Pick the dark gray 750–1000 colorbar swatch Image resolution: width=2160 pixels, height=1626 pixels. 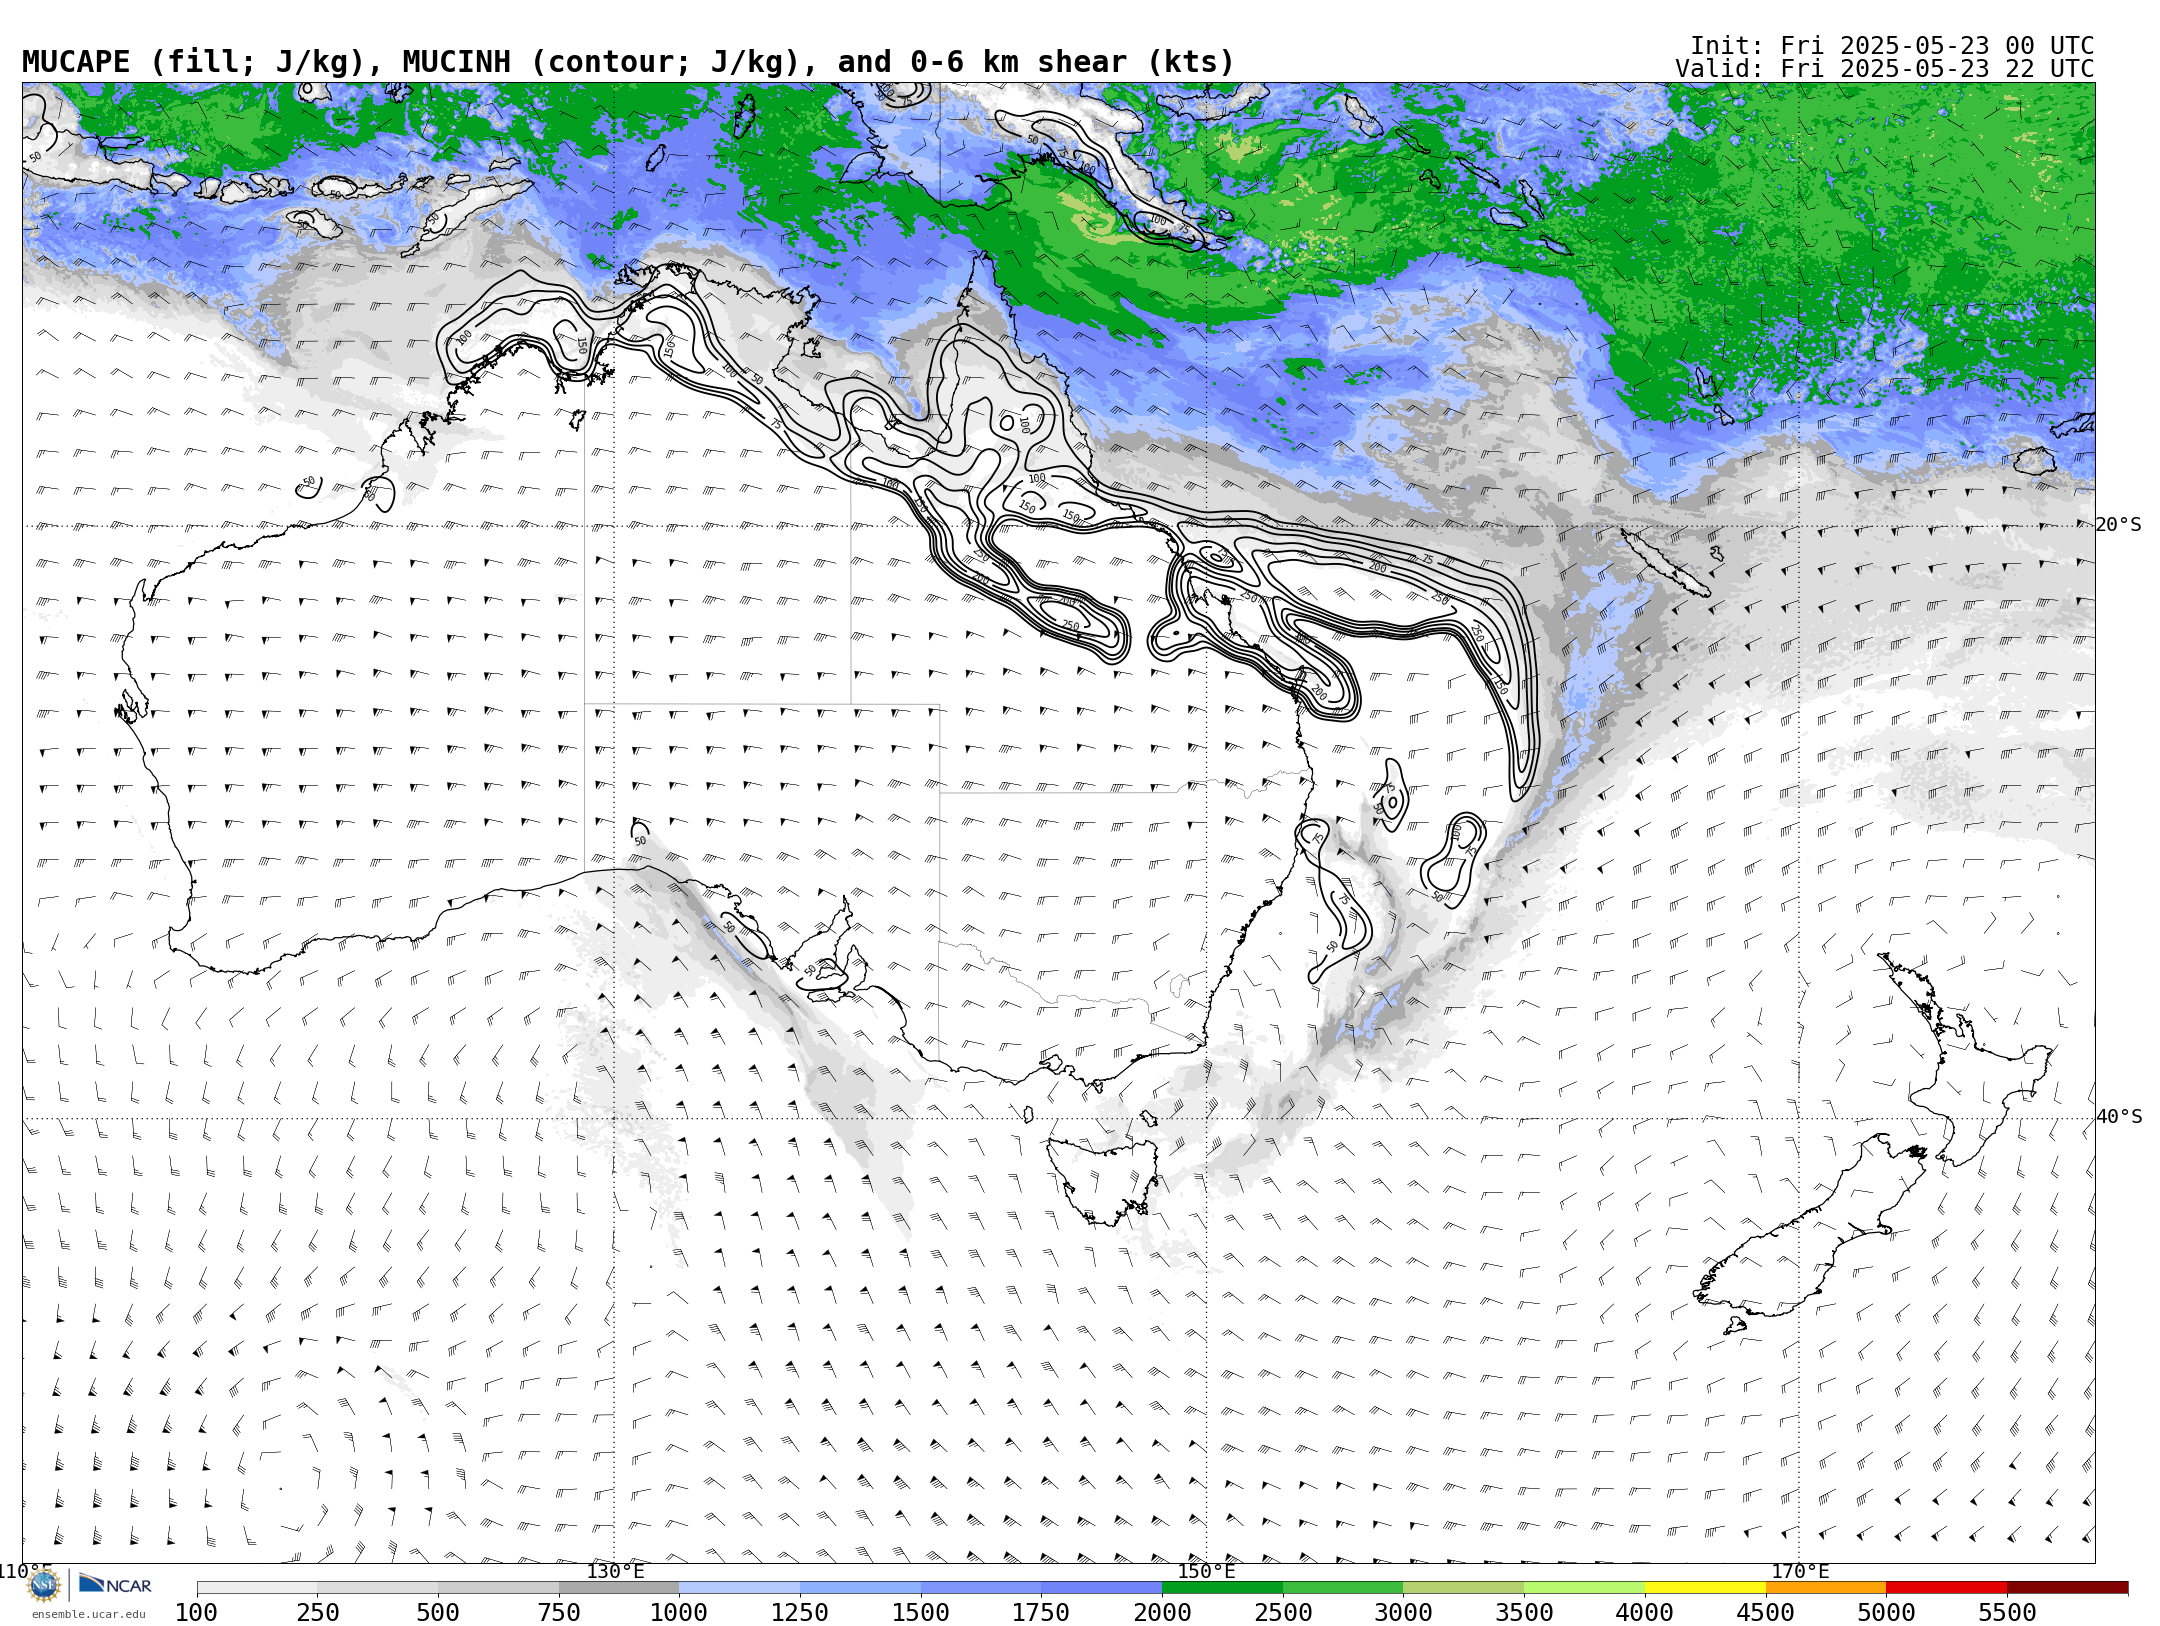point(619,1588)
